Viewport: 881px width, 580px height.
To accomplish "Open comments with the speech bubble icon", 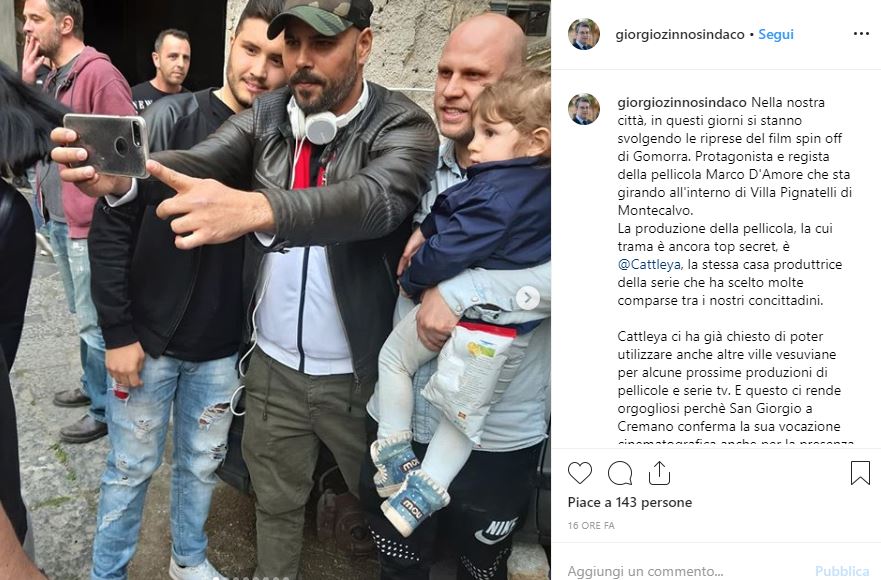I will point(620,473).
